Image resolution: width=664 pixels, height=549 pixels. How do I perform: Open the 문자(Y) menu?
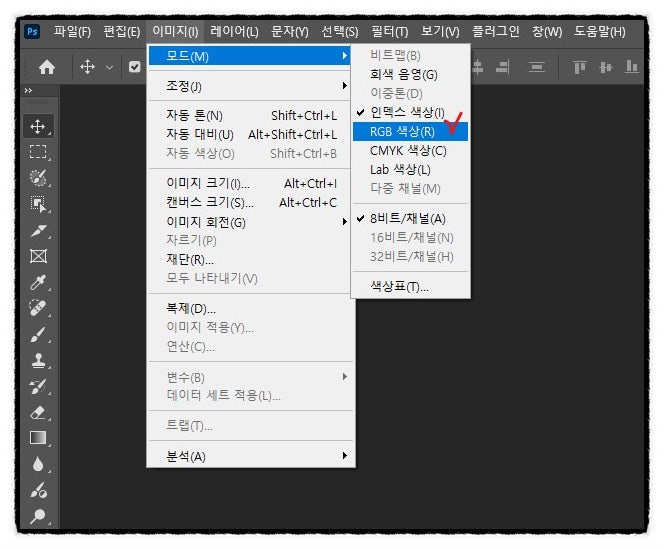click(x=290, y=32)
